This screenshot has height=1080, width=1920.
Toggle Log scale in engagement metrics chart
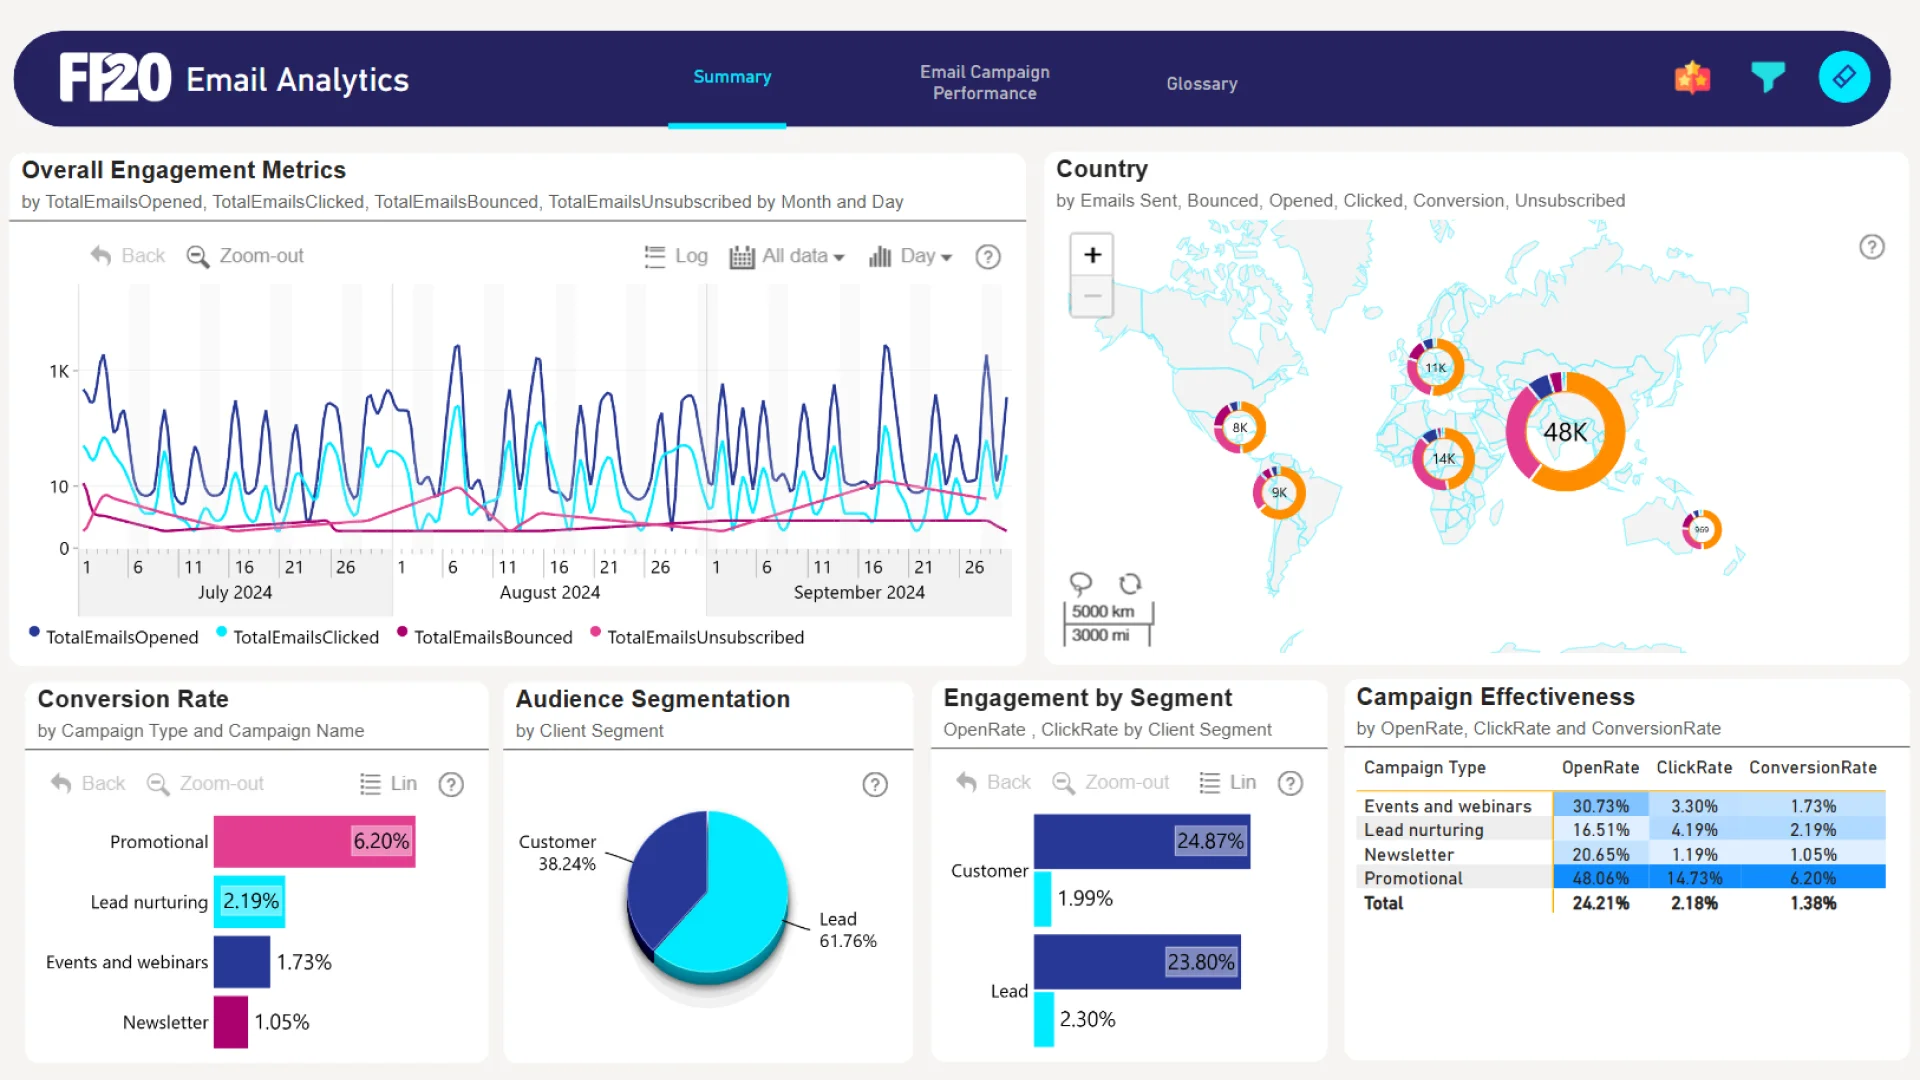(x=676, y=256)
